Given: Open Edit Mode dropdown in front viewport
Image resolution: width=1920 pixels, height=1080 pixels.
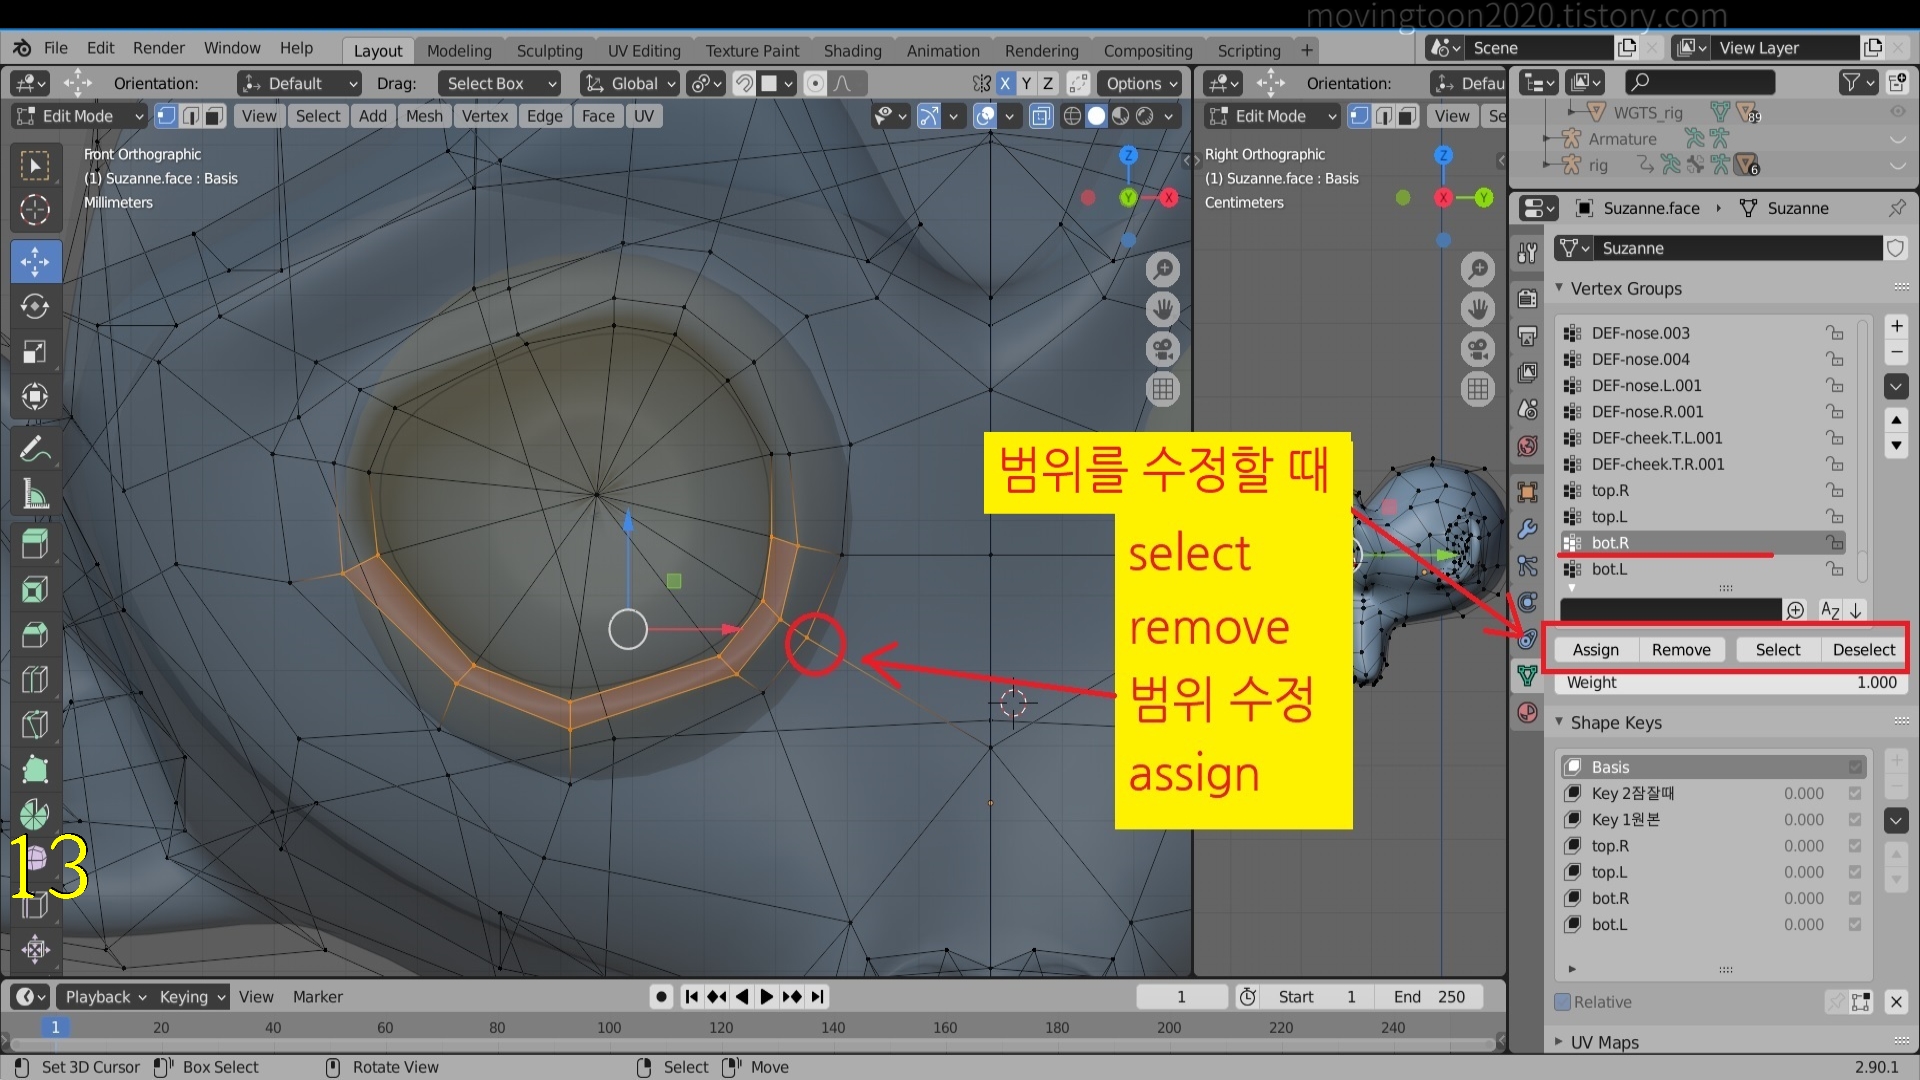Looking at the screenshot, I should click(x=78, y=116).
